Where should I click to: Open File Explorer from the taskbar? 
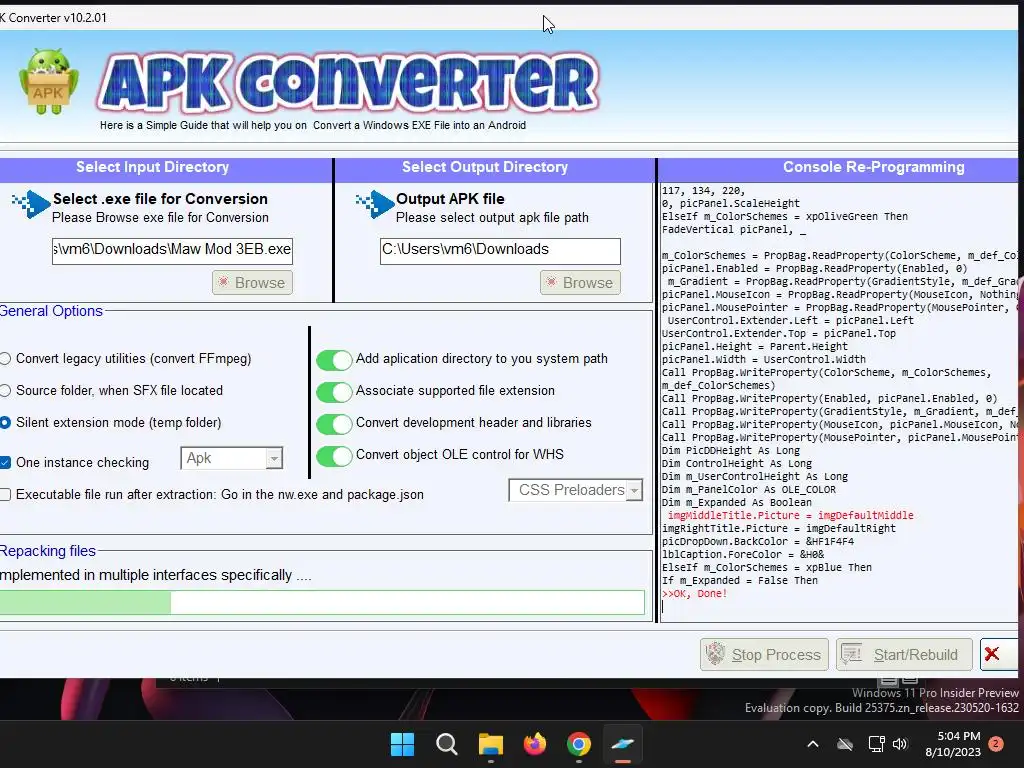490,744
